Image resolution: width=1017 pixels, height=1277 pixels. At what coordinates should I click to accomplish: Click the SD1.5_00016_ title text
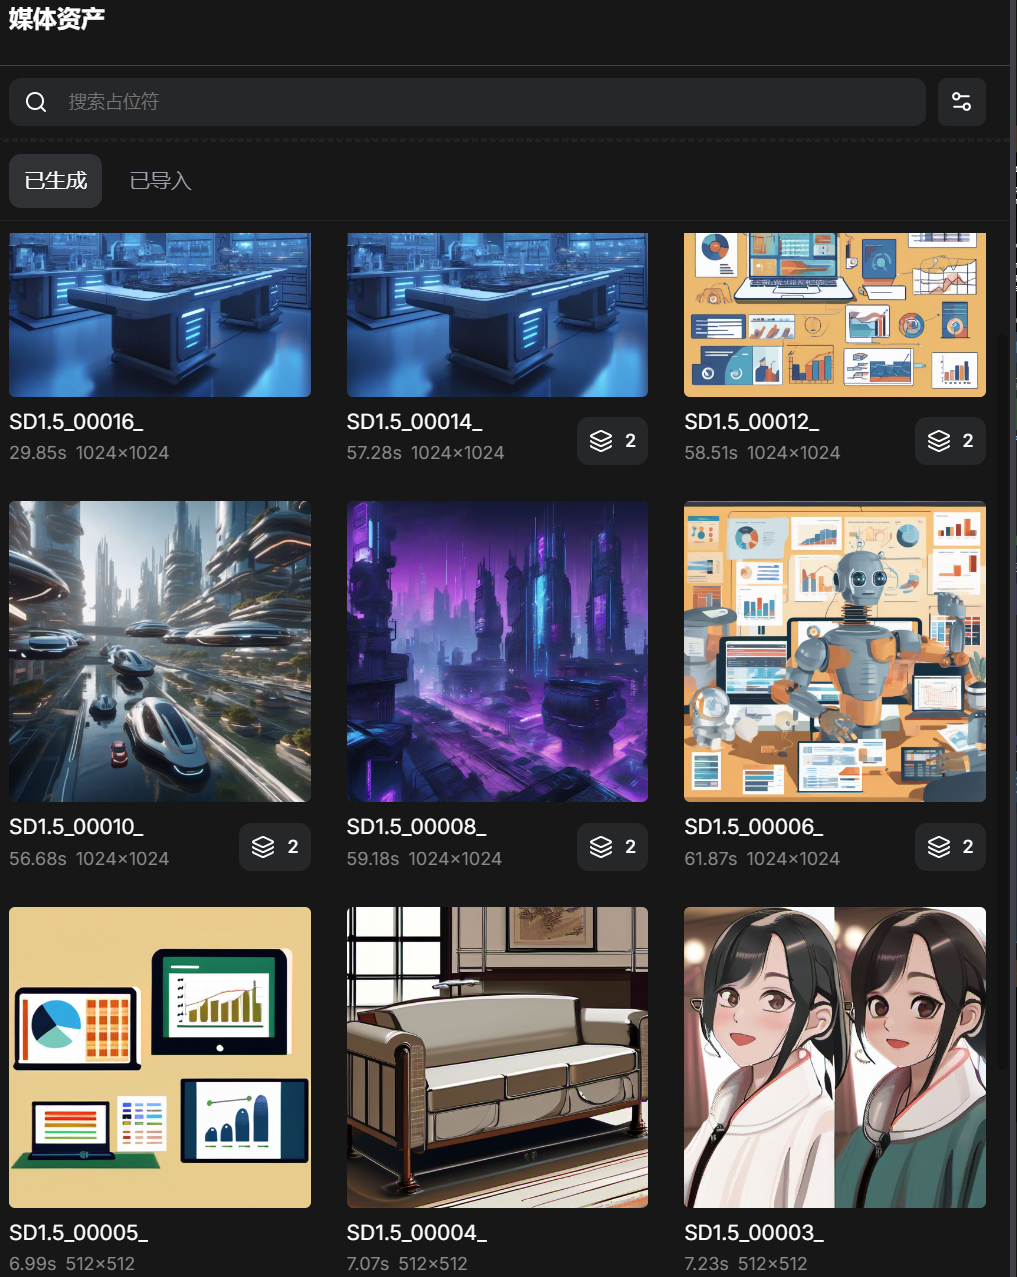[76, 422]
